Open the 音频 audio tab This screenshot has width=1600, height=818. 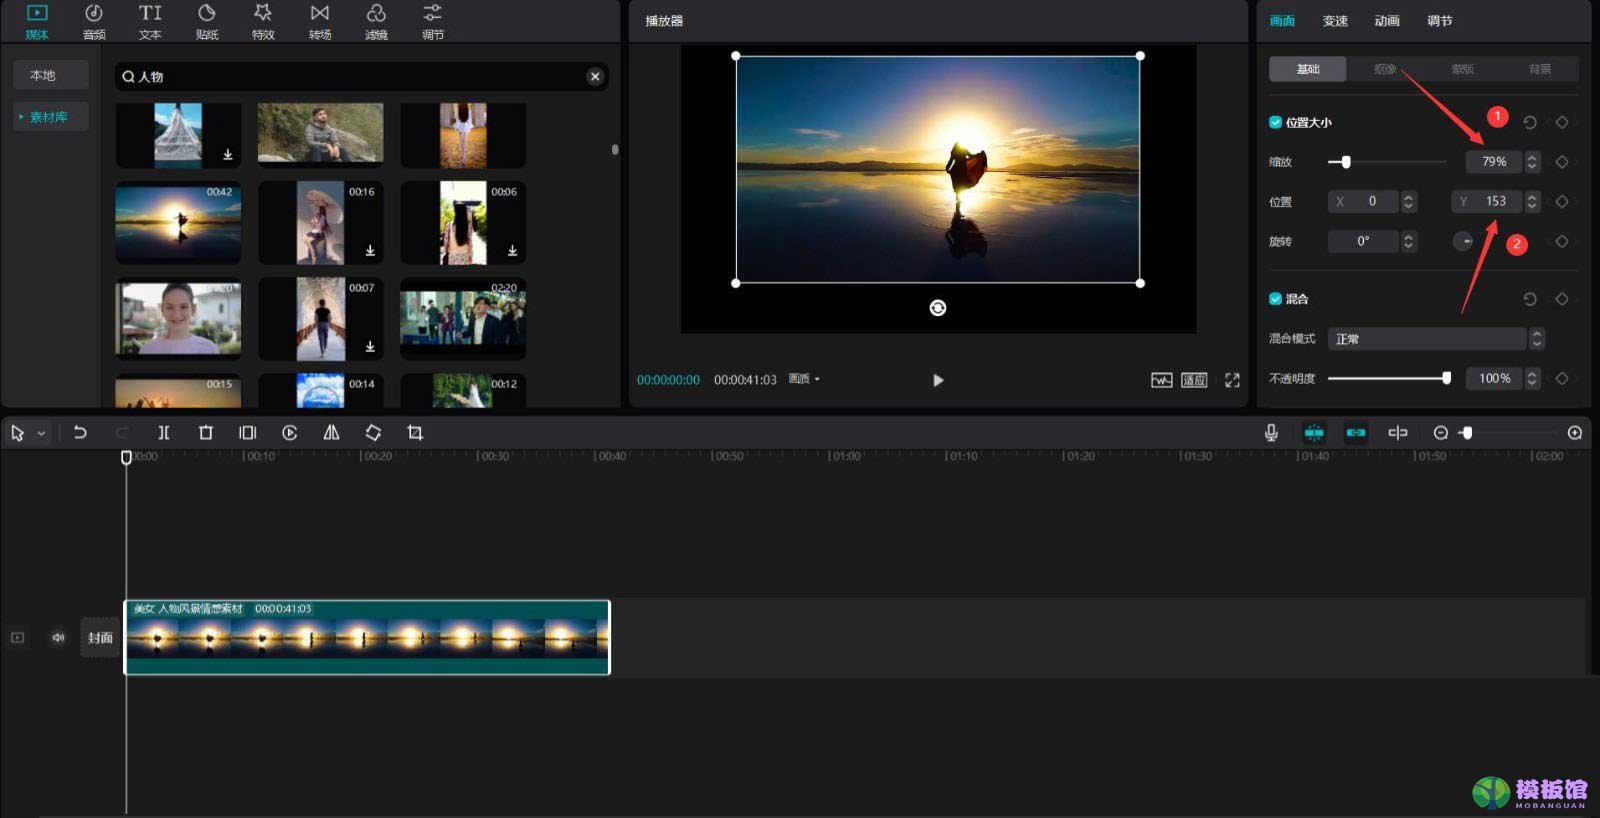[93, 21]
